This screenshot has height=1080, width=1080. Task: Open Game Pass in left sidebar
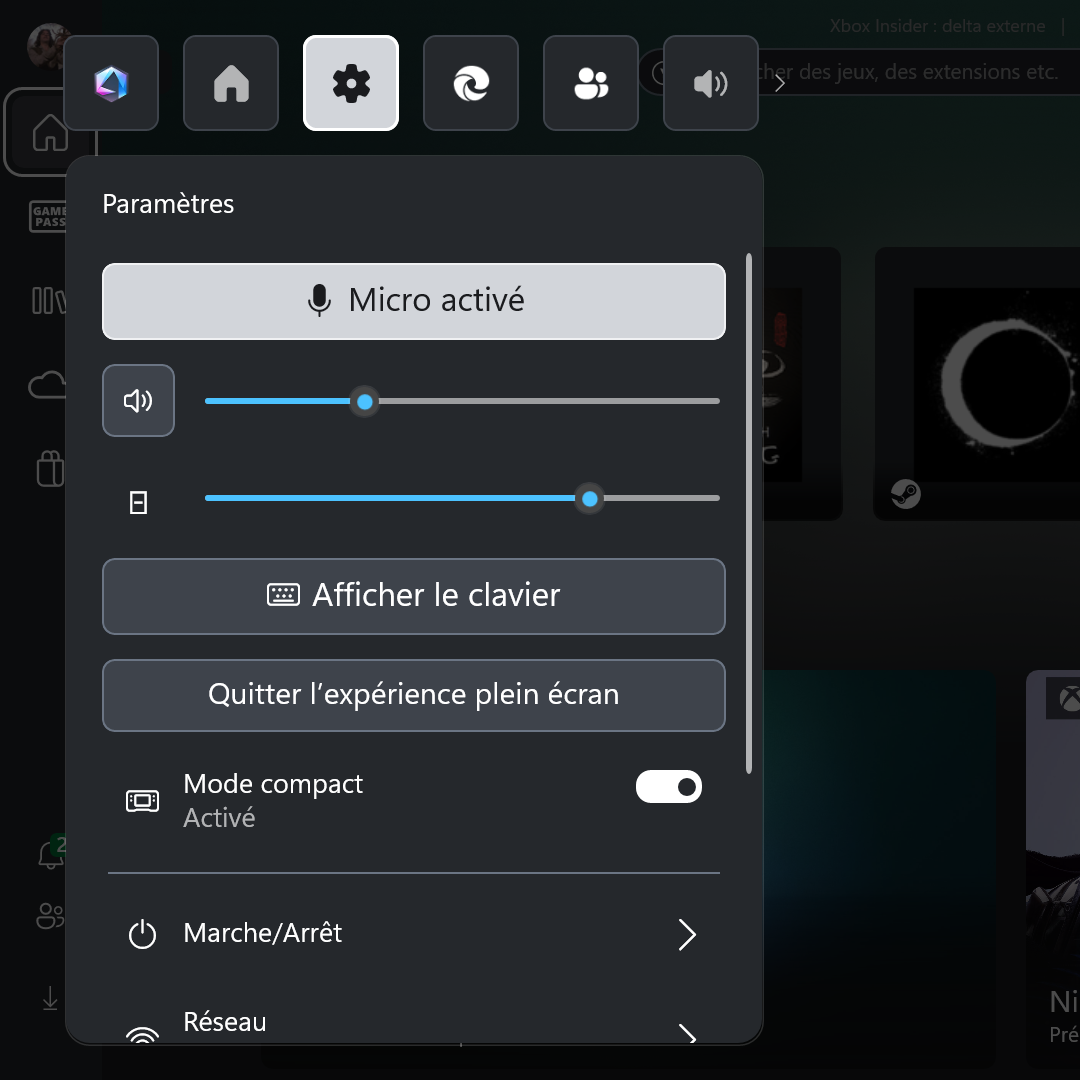click(x=49, y=216)
